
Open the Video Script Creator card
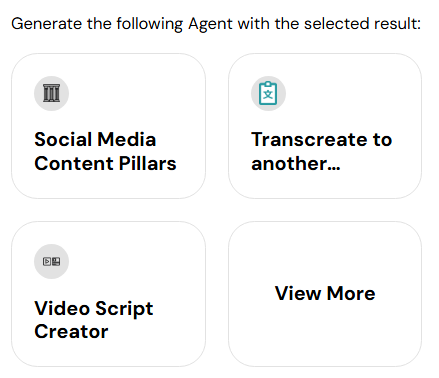tap(108, 294)
